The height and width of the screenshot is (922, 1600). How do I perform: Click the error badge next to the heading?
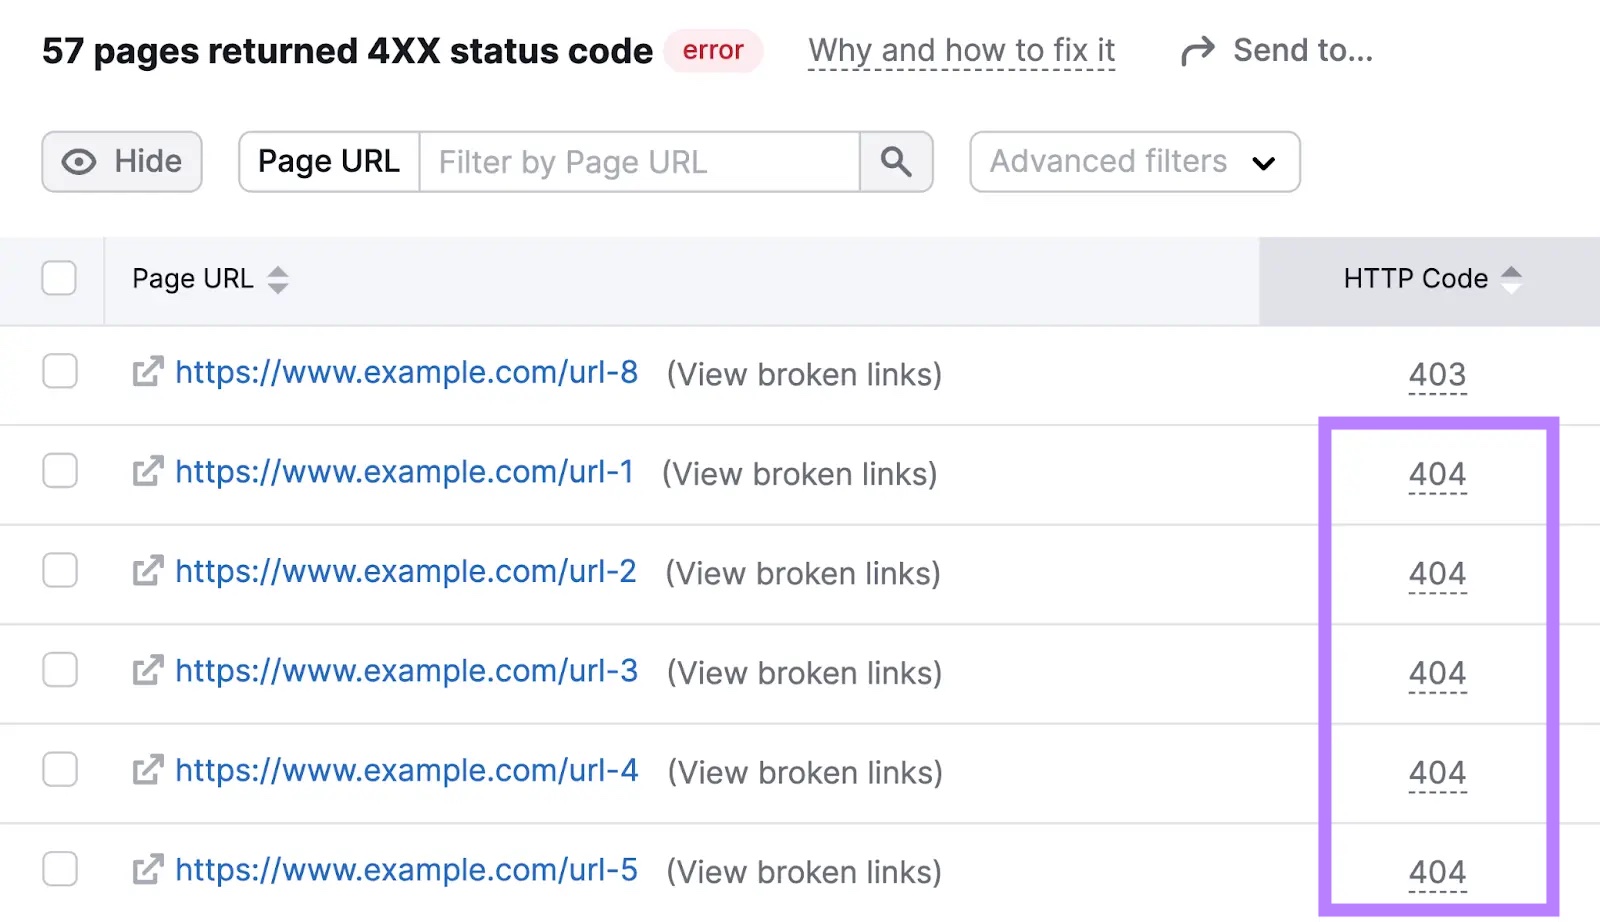713,50
